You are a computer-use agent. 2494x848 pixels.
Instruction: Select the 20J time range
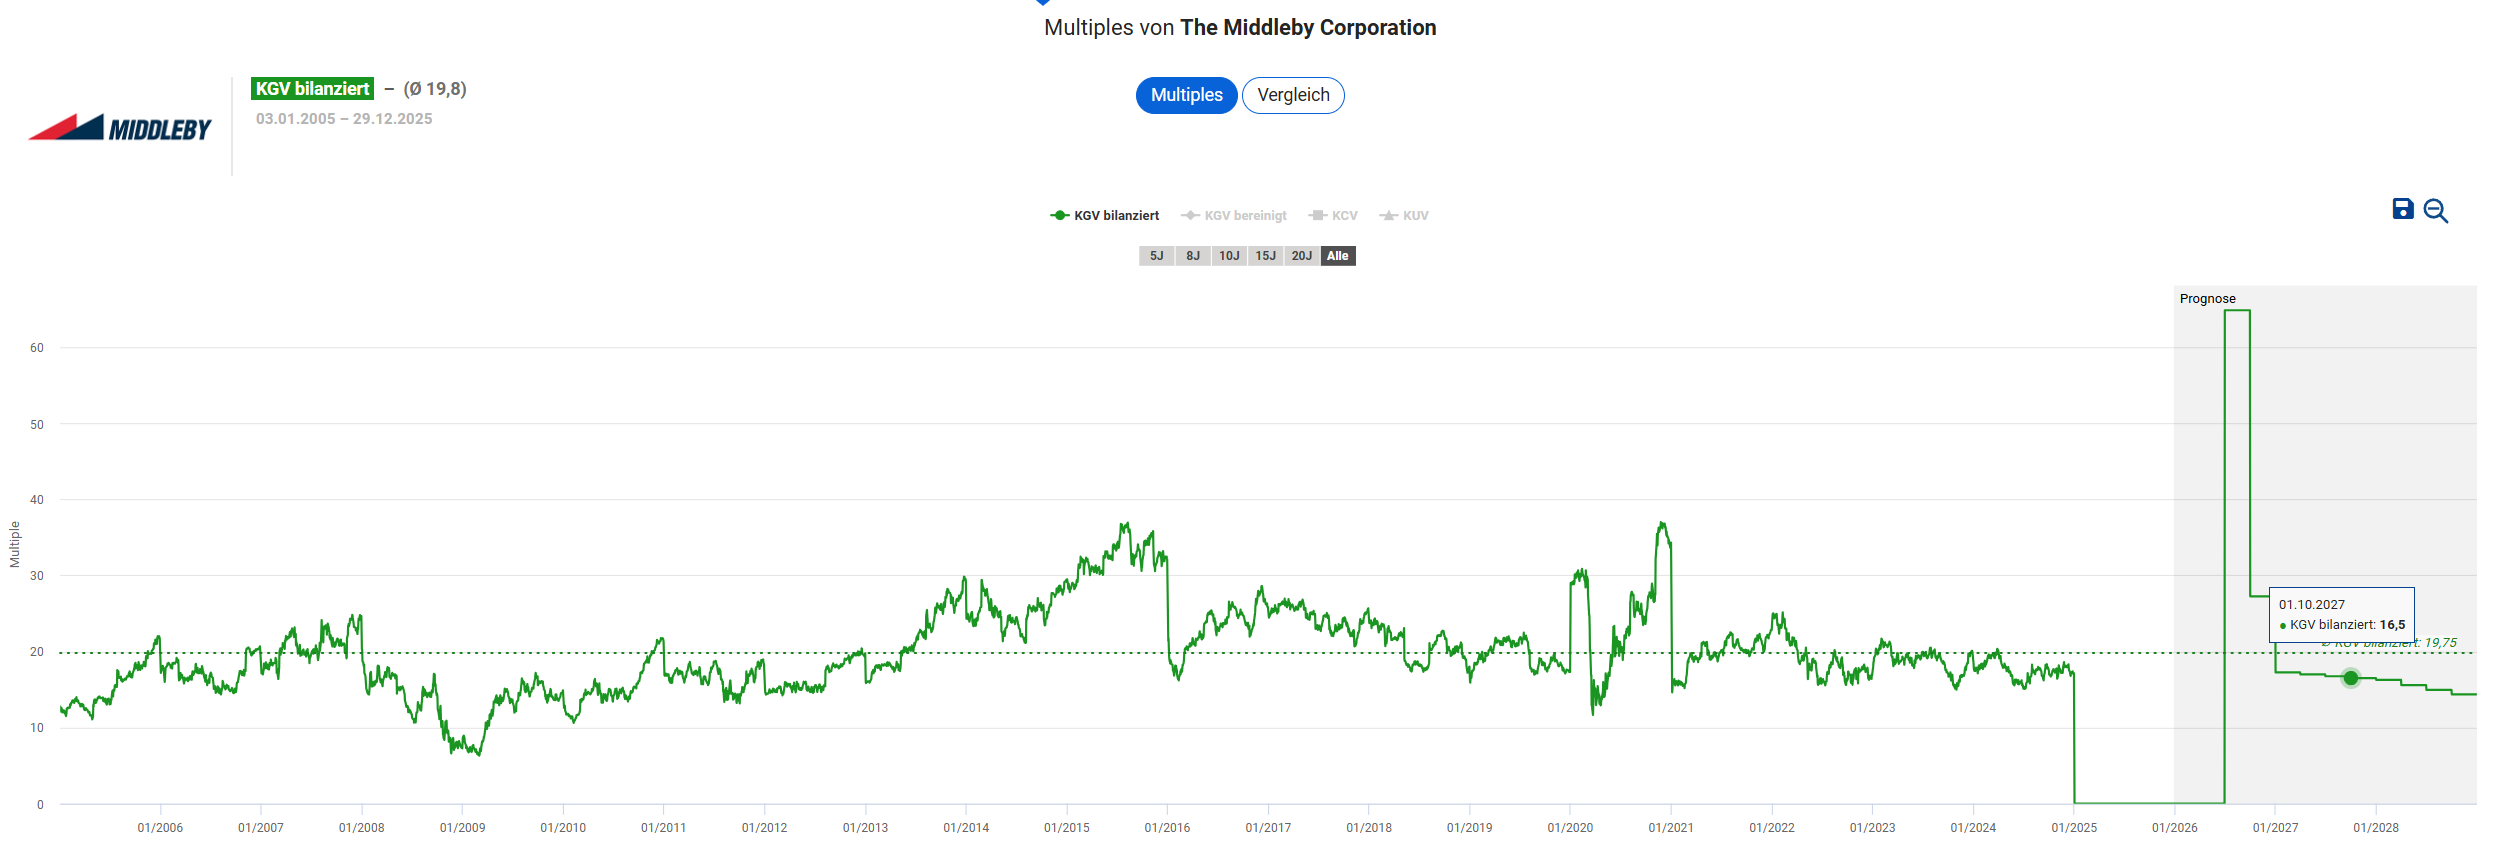click(x=1301, y=256)
